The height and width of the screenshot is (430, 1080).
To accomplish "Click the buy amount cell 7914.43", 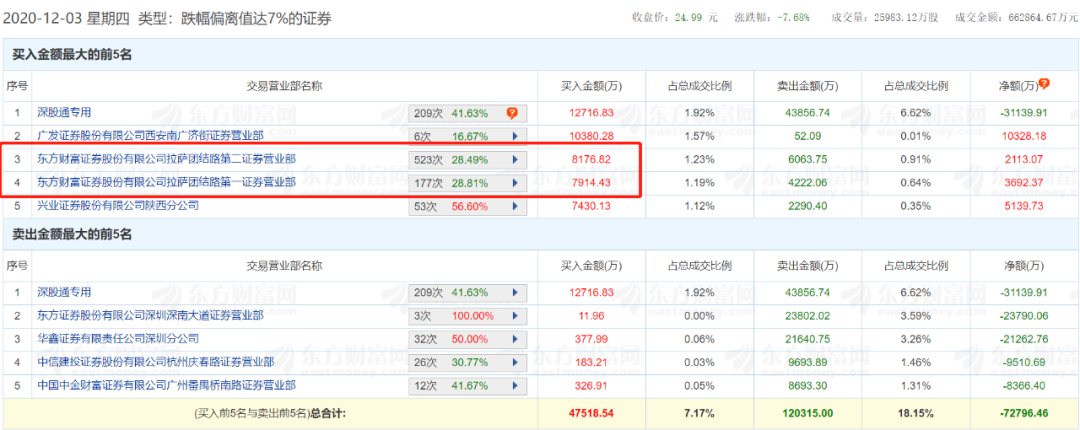I will 592,183.
